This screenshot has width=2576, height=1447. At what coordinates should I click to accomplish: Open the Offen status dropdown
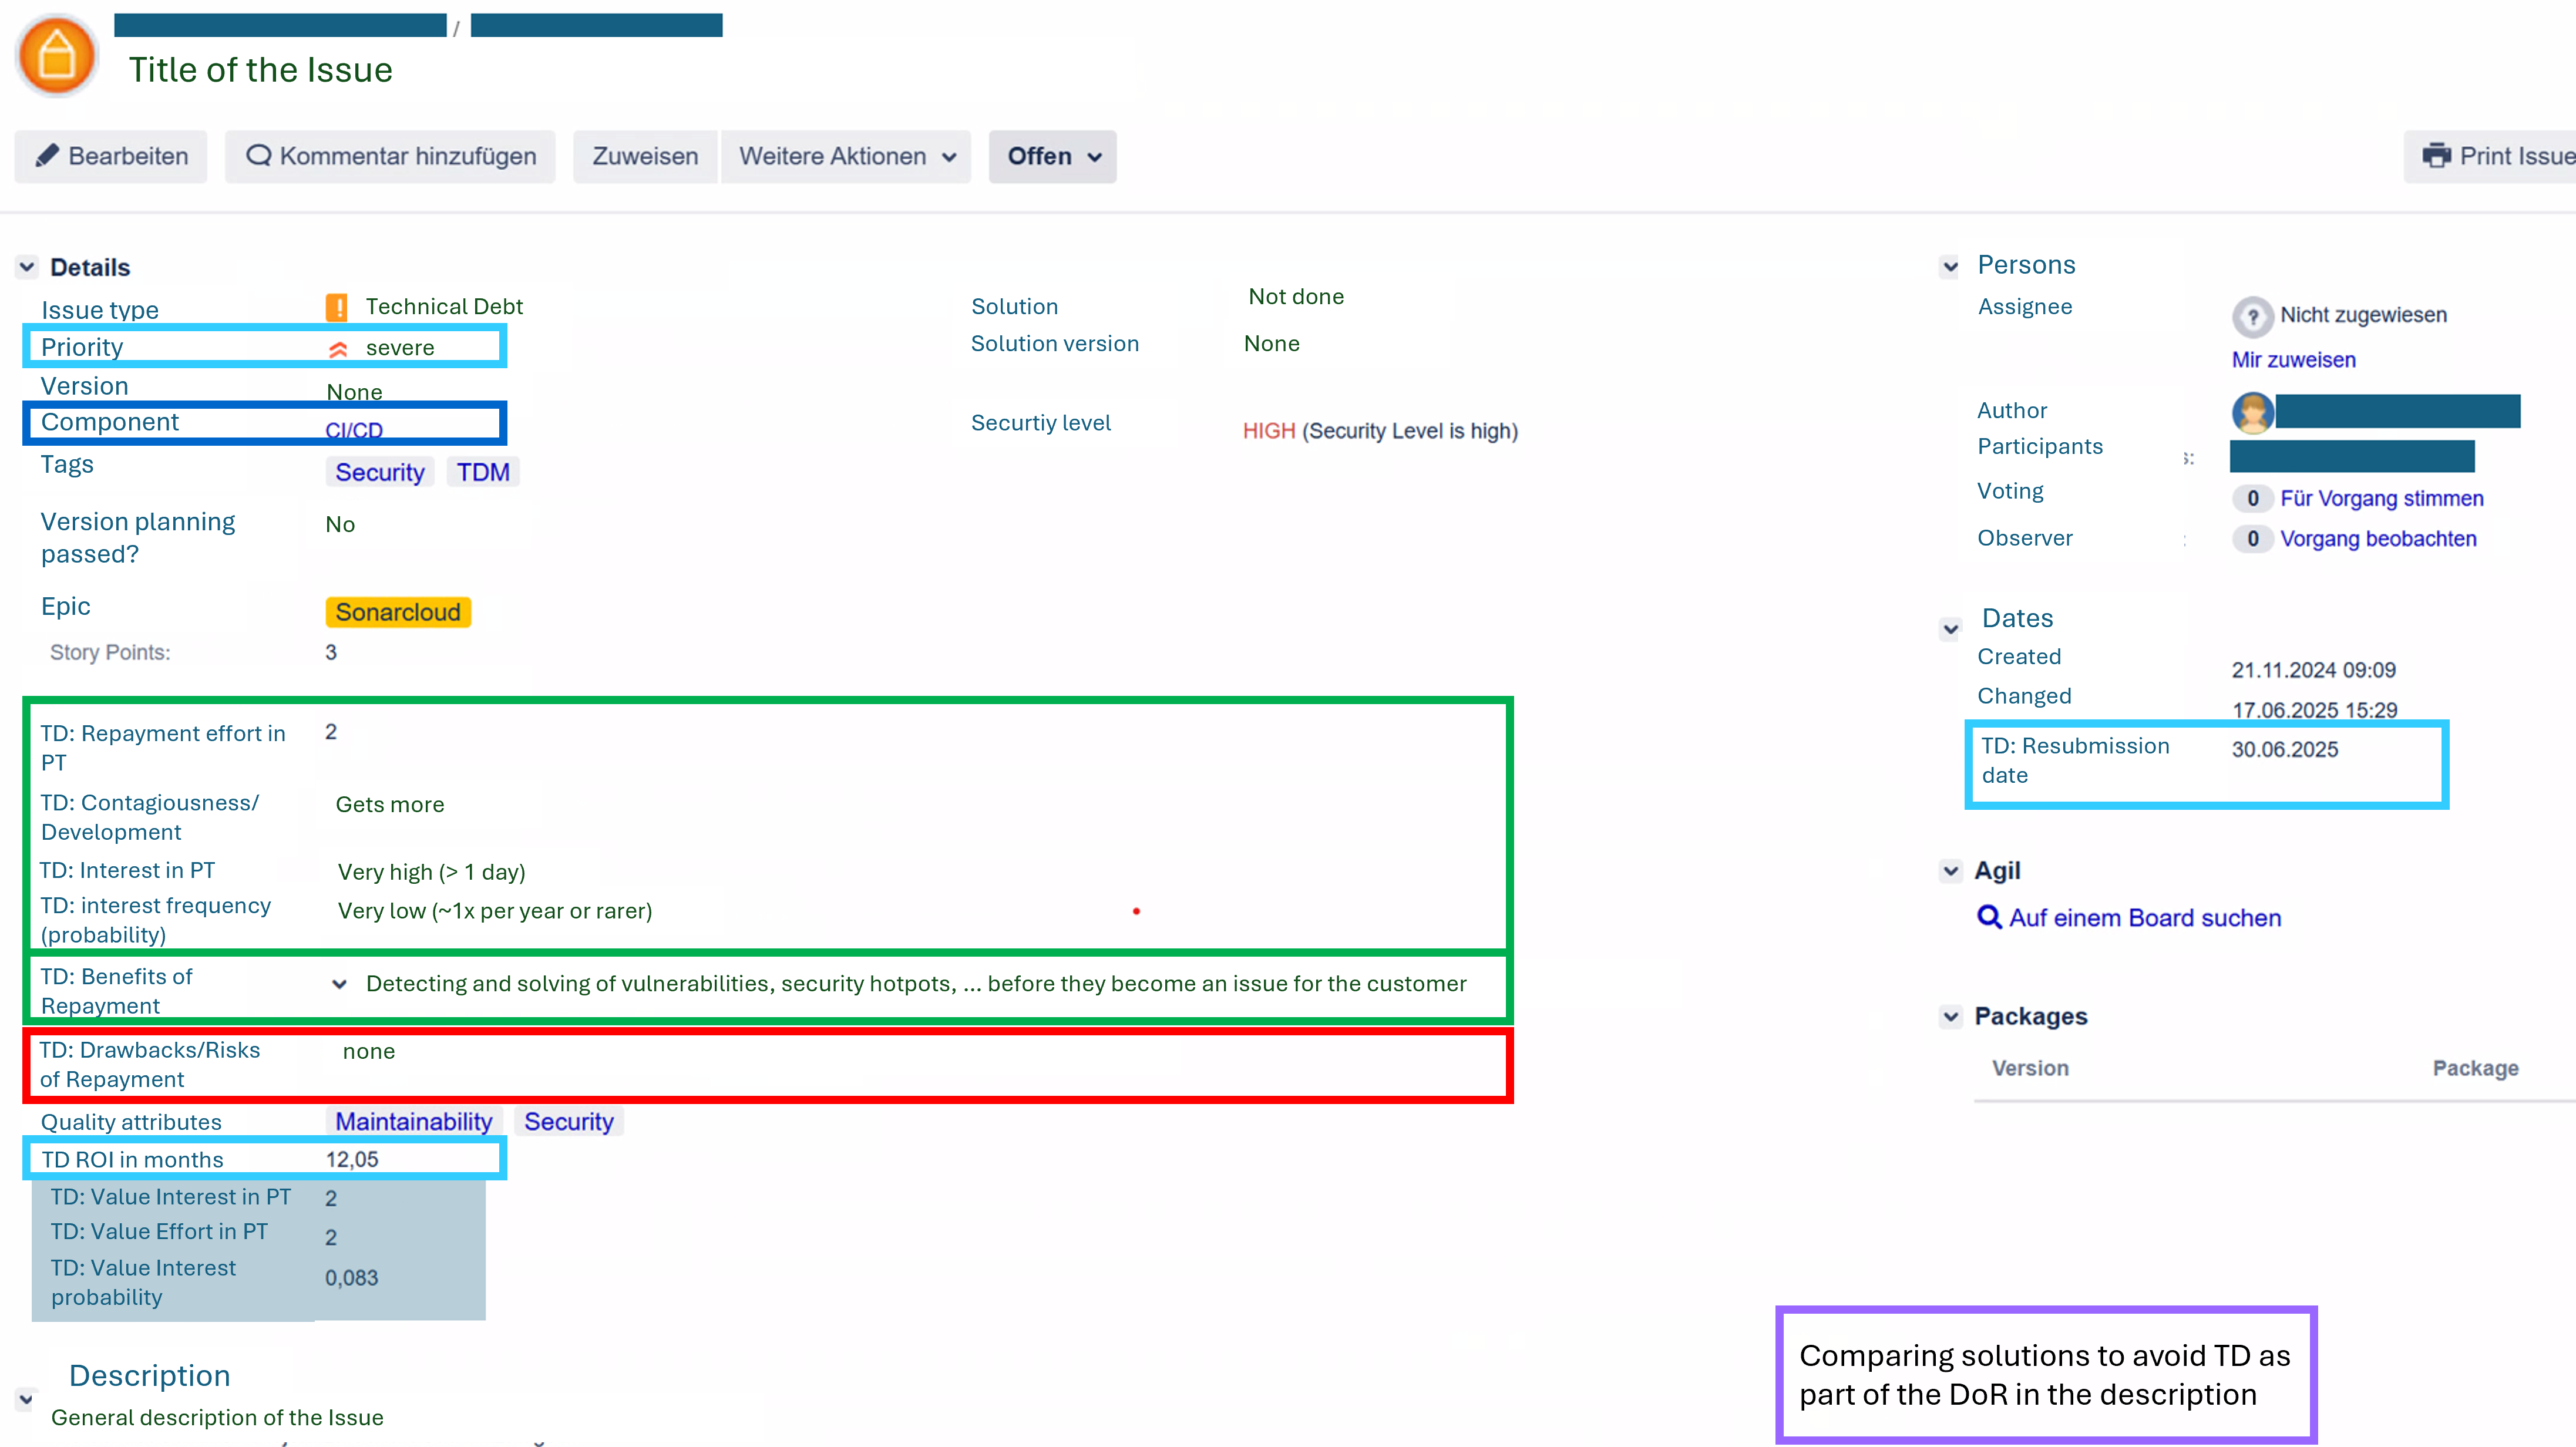(x=1052, y=156)
